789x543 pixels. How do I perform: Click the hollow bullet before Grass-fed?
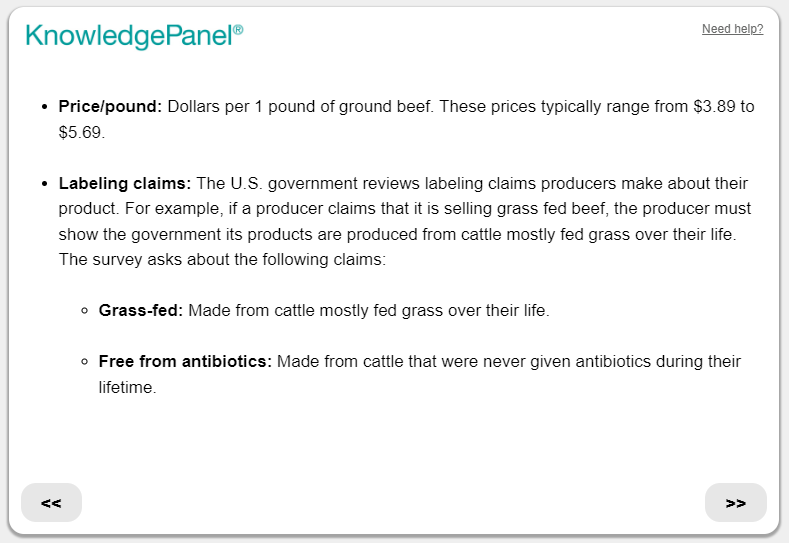coord(84,311)
